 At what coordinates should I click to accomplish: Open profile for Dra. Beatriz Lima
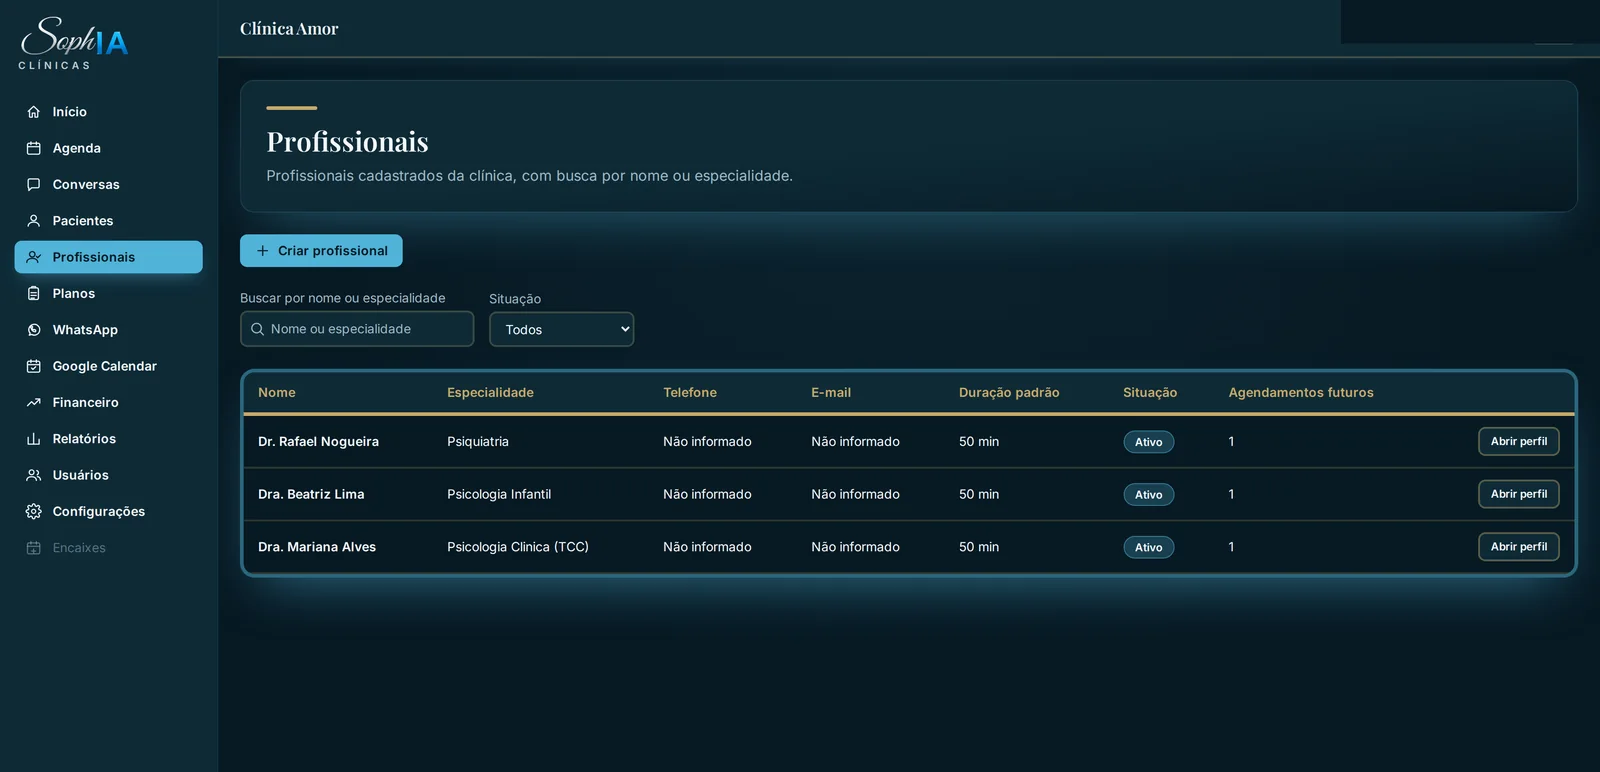tap(1518, 494)
